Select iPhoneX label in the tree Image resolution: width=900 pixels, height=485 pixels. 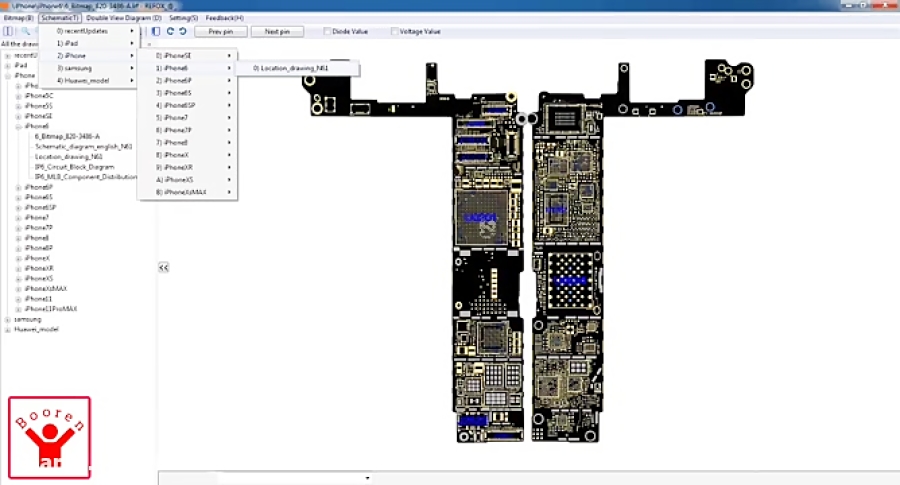click(x=37, y=258)
